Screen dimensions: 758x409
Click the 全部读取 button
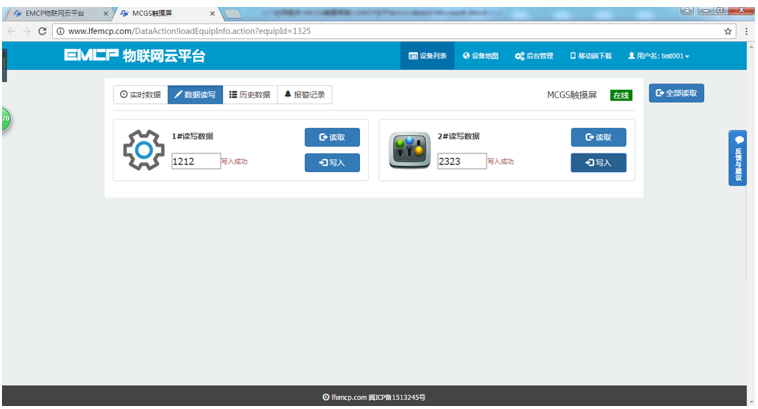point(676,93)
